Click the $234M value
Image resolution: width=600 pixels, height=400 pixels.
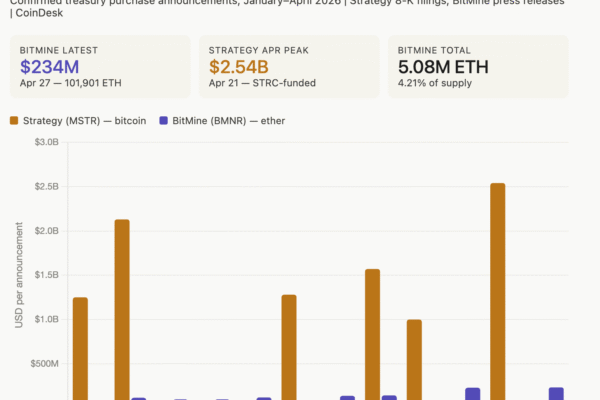pyautogui.click(x=49, y=67)
